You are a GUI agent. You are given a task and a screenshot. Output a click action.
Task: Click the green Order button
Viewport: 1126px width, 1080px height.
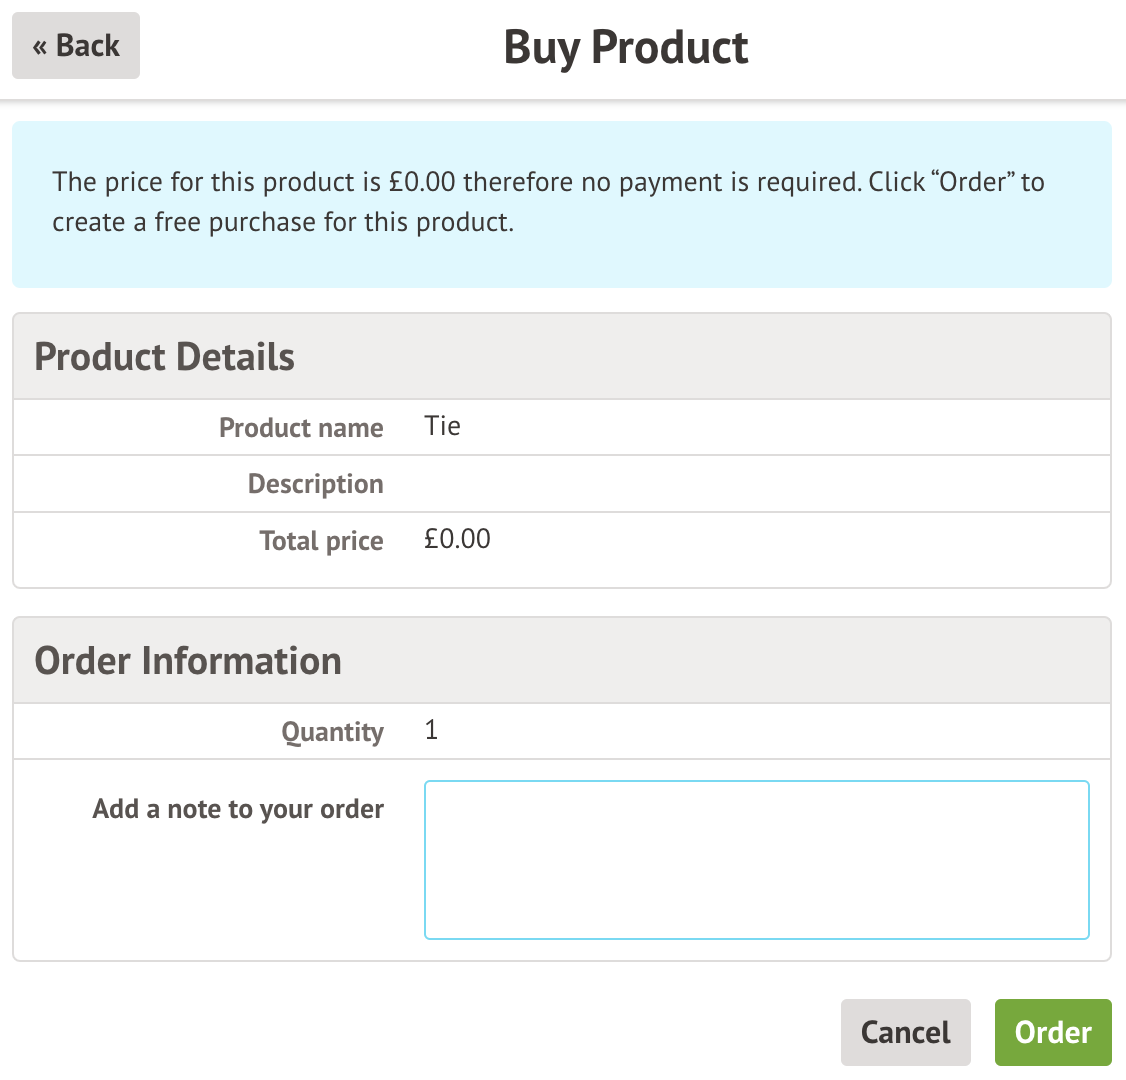[x=1053, y=1032]
